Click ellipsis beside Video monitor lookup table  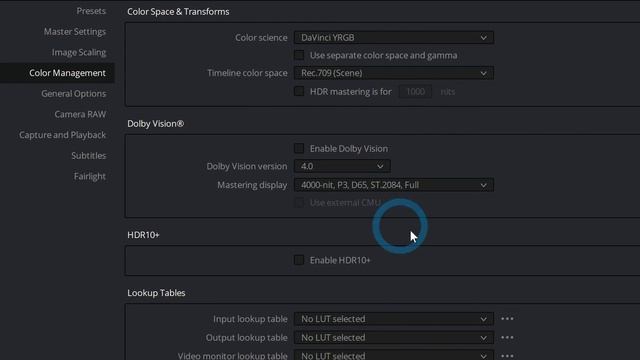[x=507, y=356]
